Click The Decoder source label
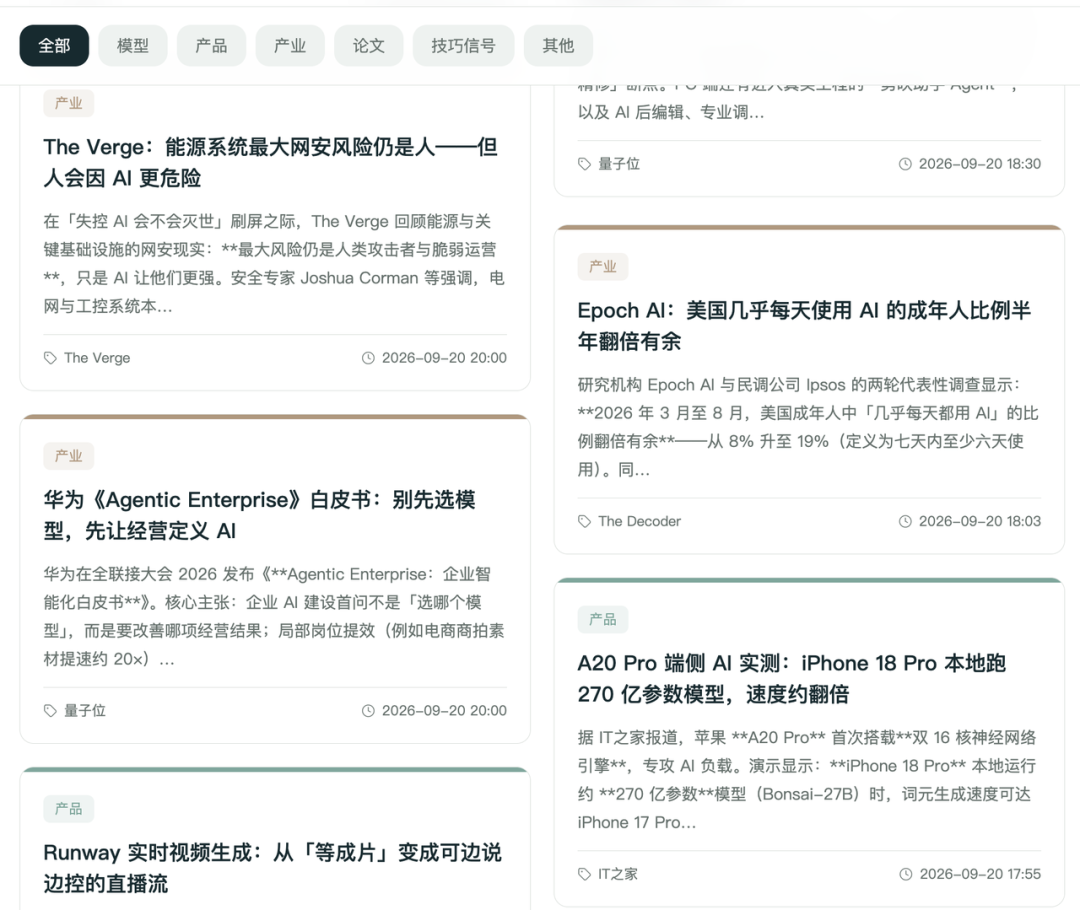The image size is (1080, 910). click(639, 521)
